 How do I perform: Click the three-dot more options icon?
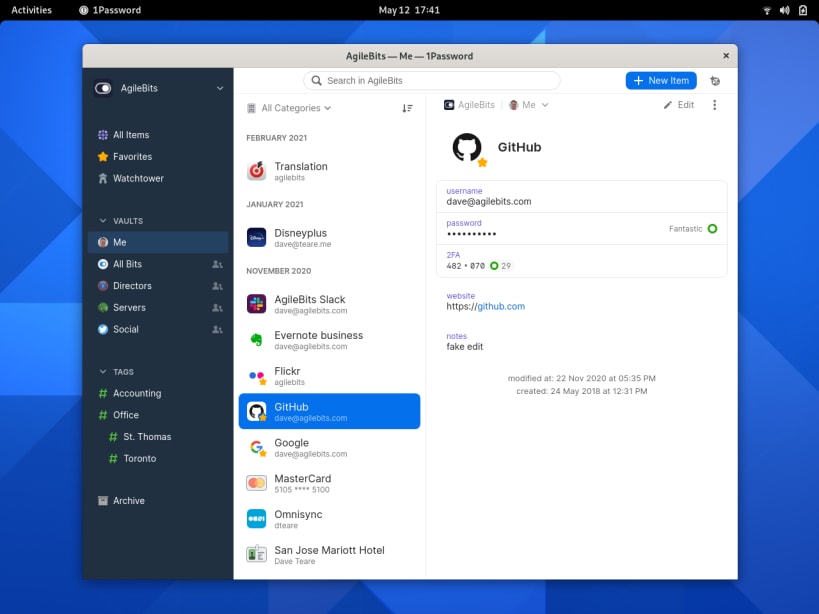715,105
